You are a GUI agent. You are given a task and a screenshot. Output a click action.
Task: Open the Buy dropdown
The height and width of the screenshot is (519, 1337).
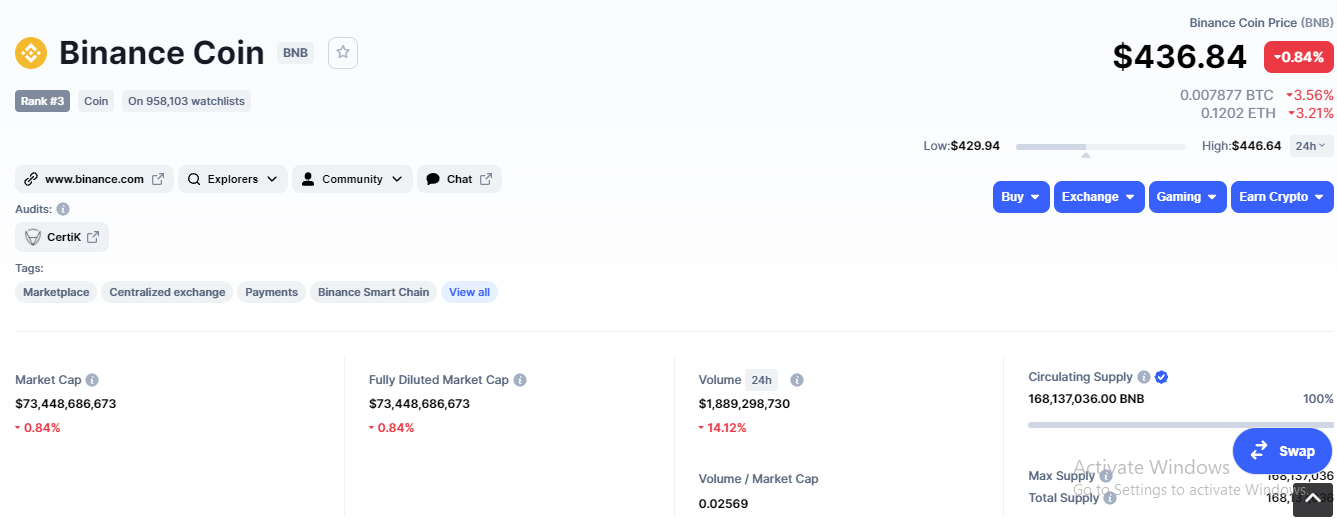1021,197
